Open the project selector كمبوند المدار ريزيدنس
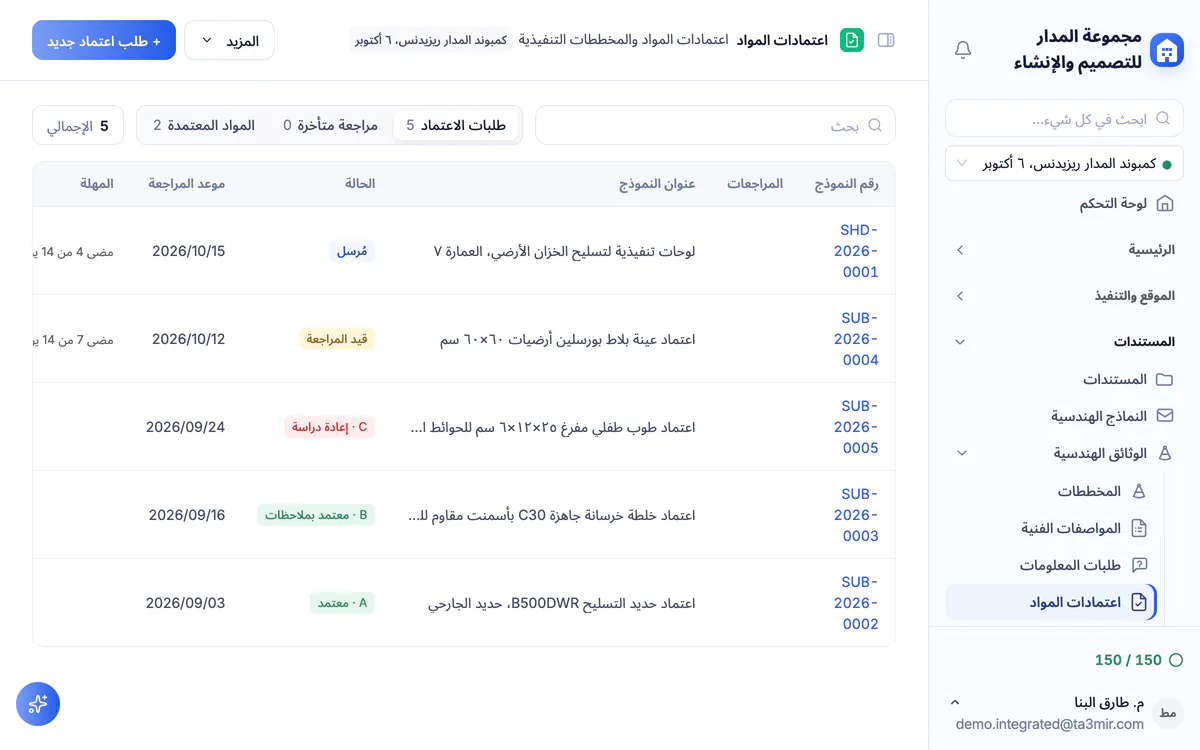 pyautogui.click(x=1065, y=163)
